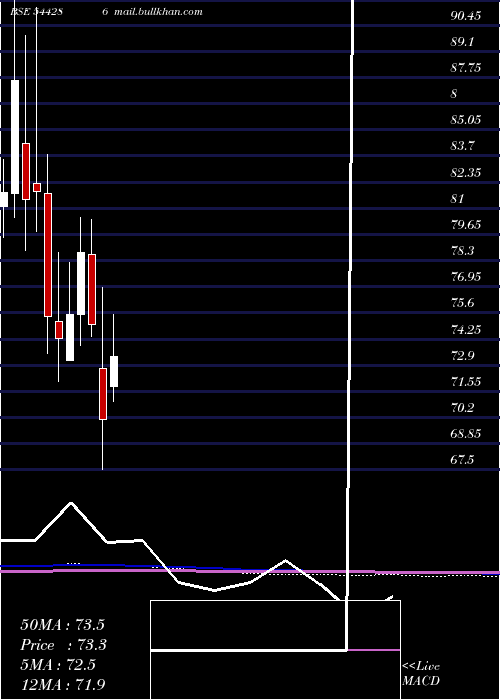Select the 75.6 price level label
Image resolution: width=500 pixels, height=700 pixels.
point(462,303)
